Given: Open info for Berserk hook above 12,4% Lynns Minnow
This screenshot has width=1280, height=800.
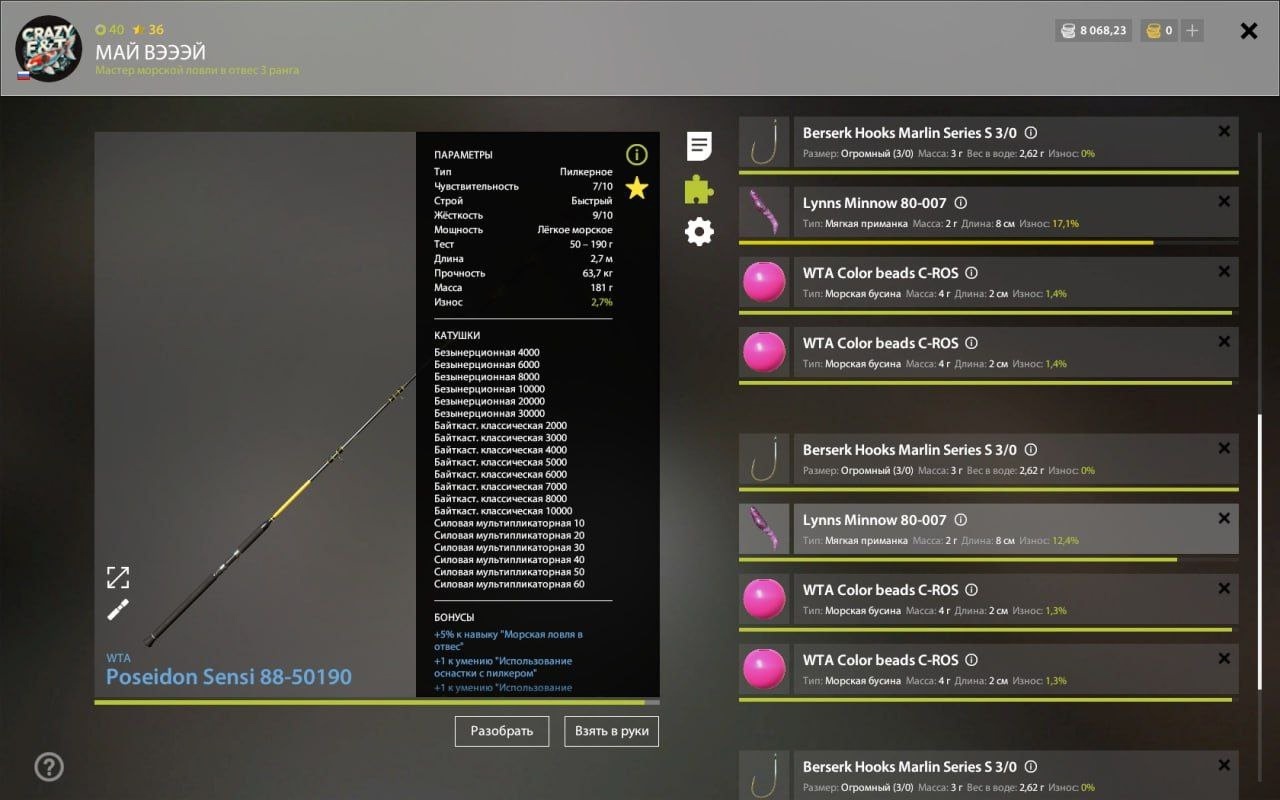Looking at the screenshot, I should pos(1031,450).
